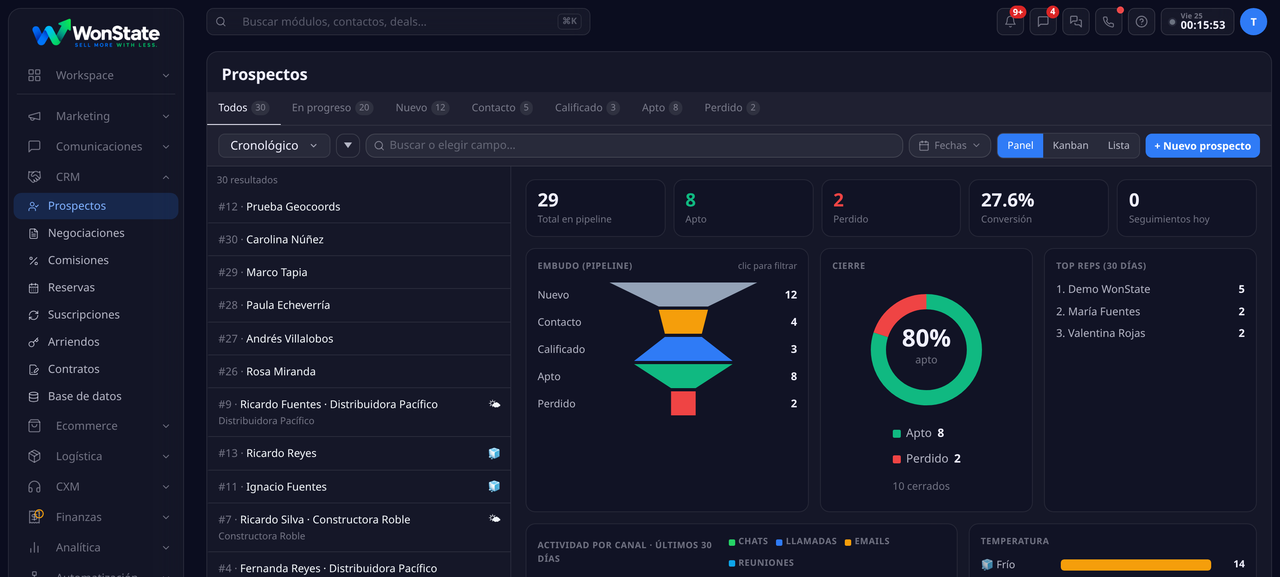This screenshot has width=1280, height=577.
Task: Open the phone dialer icon
Action: click(x=1108, y=21)
